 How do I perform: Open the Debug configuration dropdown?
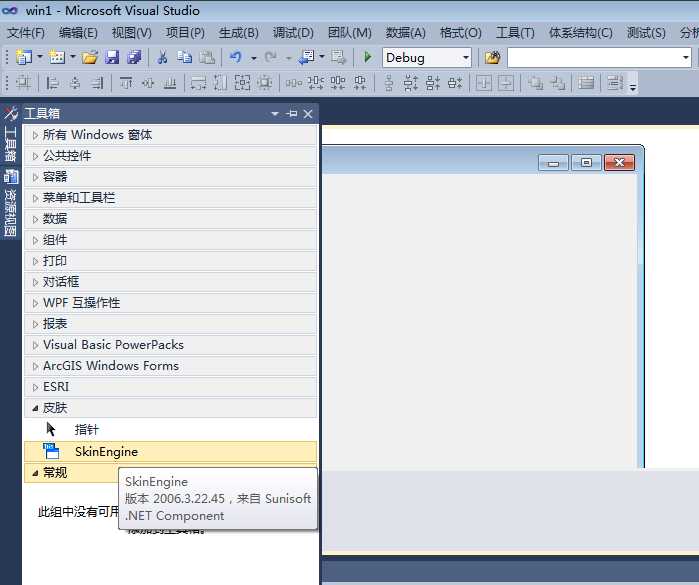point(466,58)
